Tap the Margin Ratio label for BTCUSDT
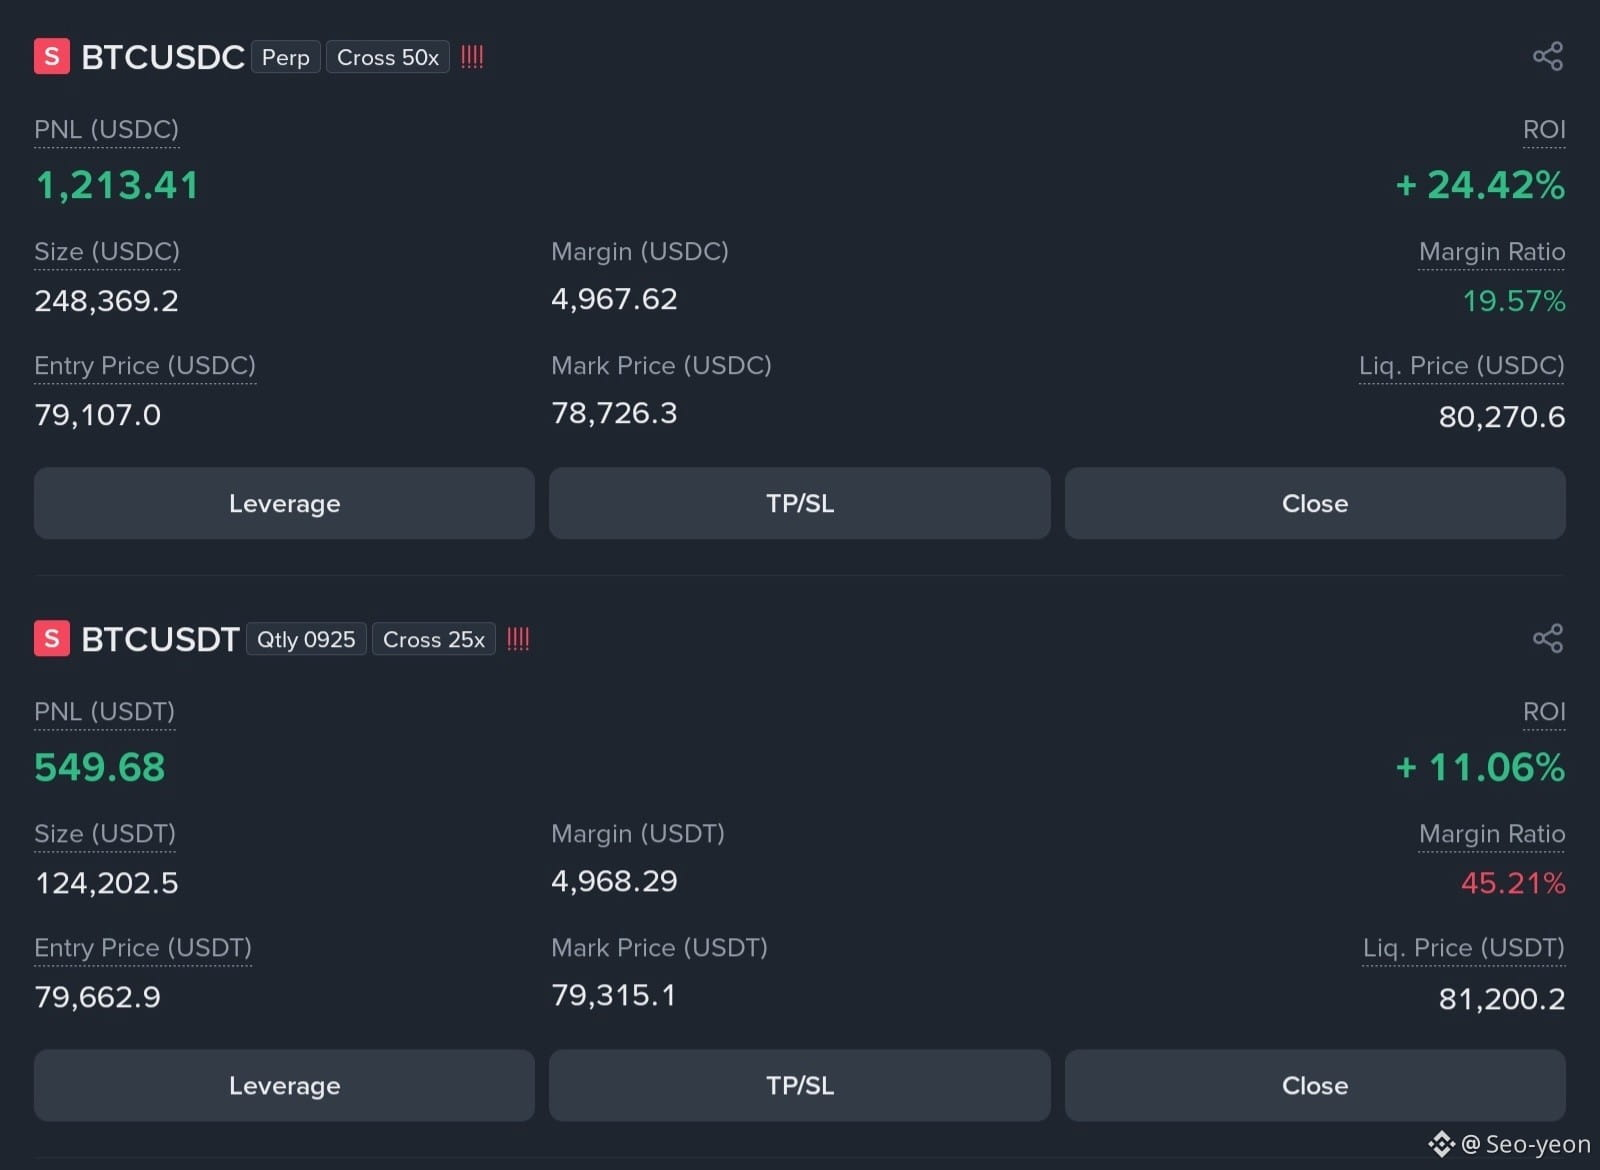This screenshot has height=1170, width=1600. [x=1492, y=834]
